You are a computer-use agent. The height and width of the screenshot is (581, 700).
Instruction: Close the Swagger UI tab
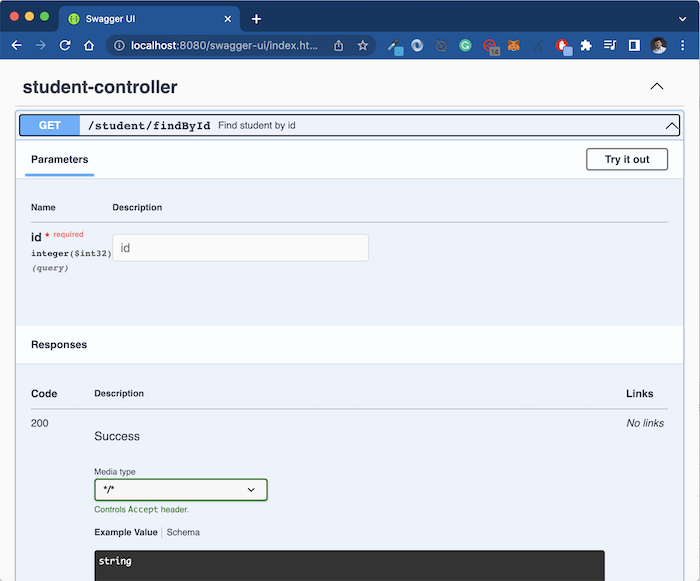pos(228,19)
